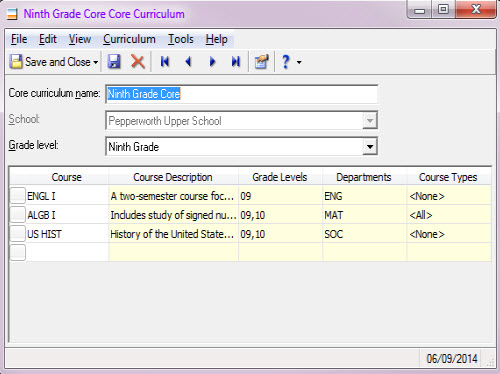Click the Departments column header
The width and height of the screenshot is (500, 374).
click(364, 177)
